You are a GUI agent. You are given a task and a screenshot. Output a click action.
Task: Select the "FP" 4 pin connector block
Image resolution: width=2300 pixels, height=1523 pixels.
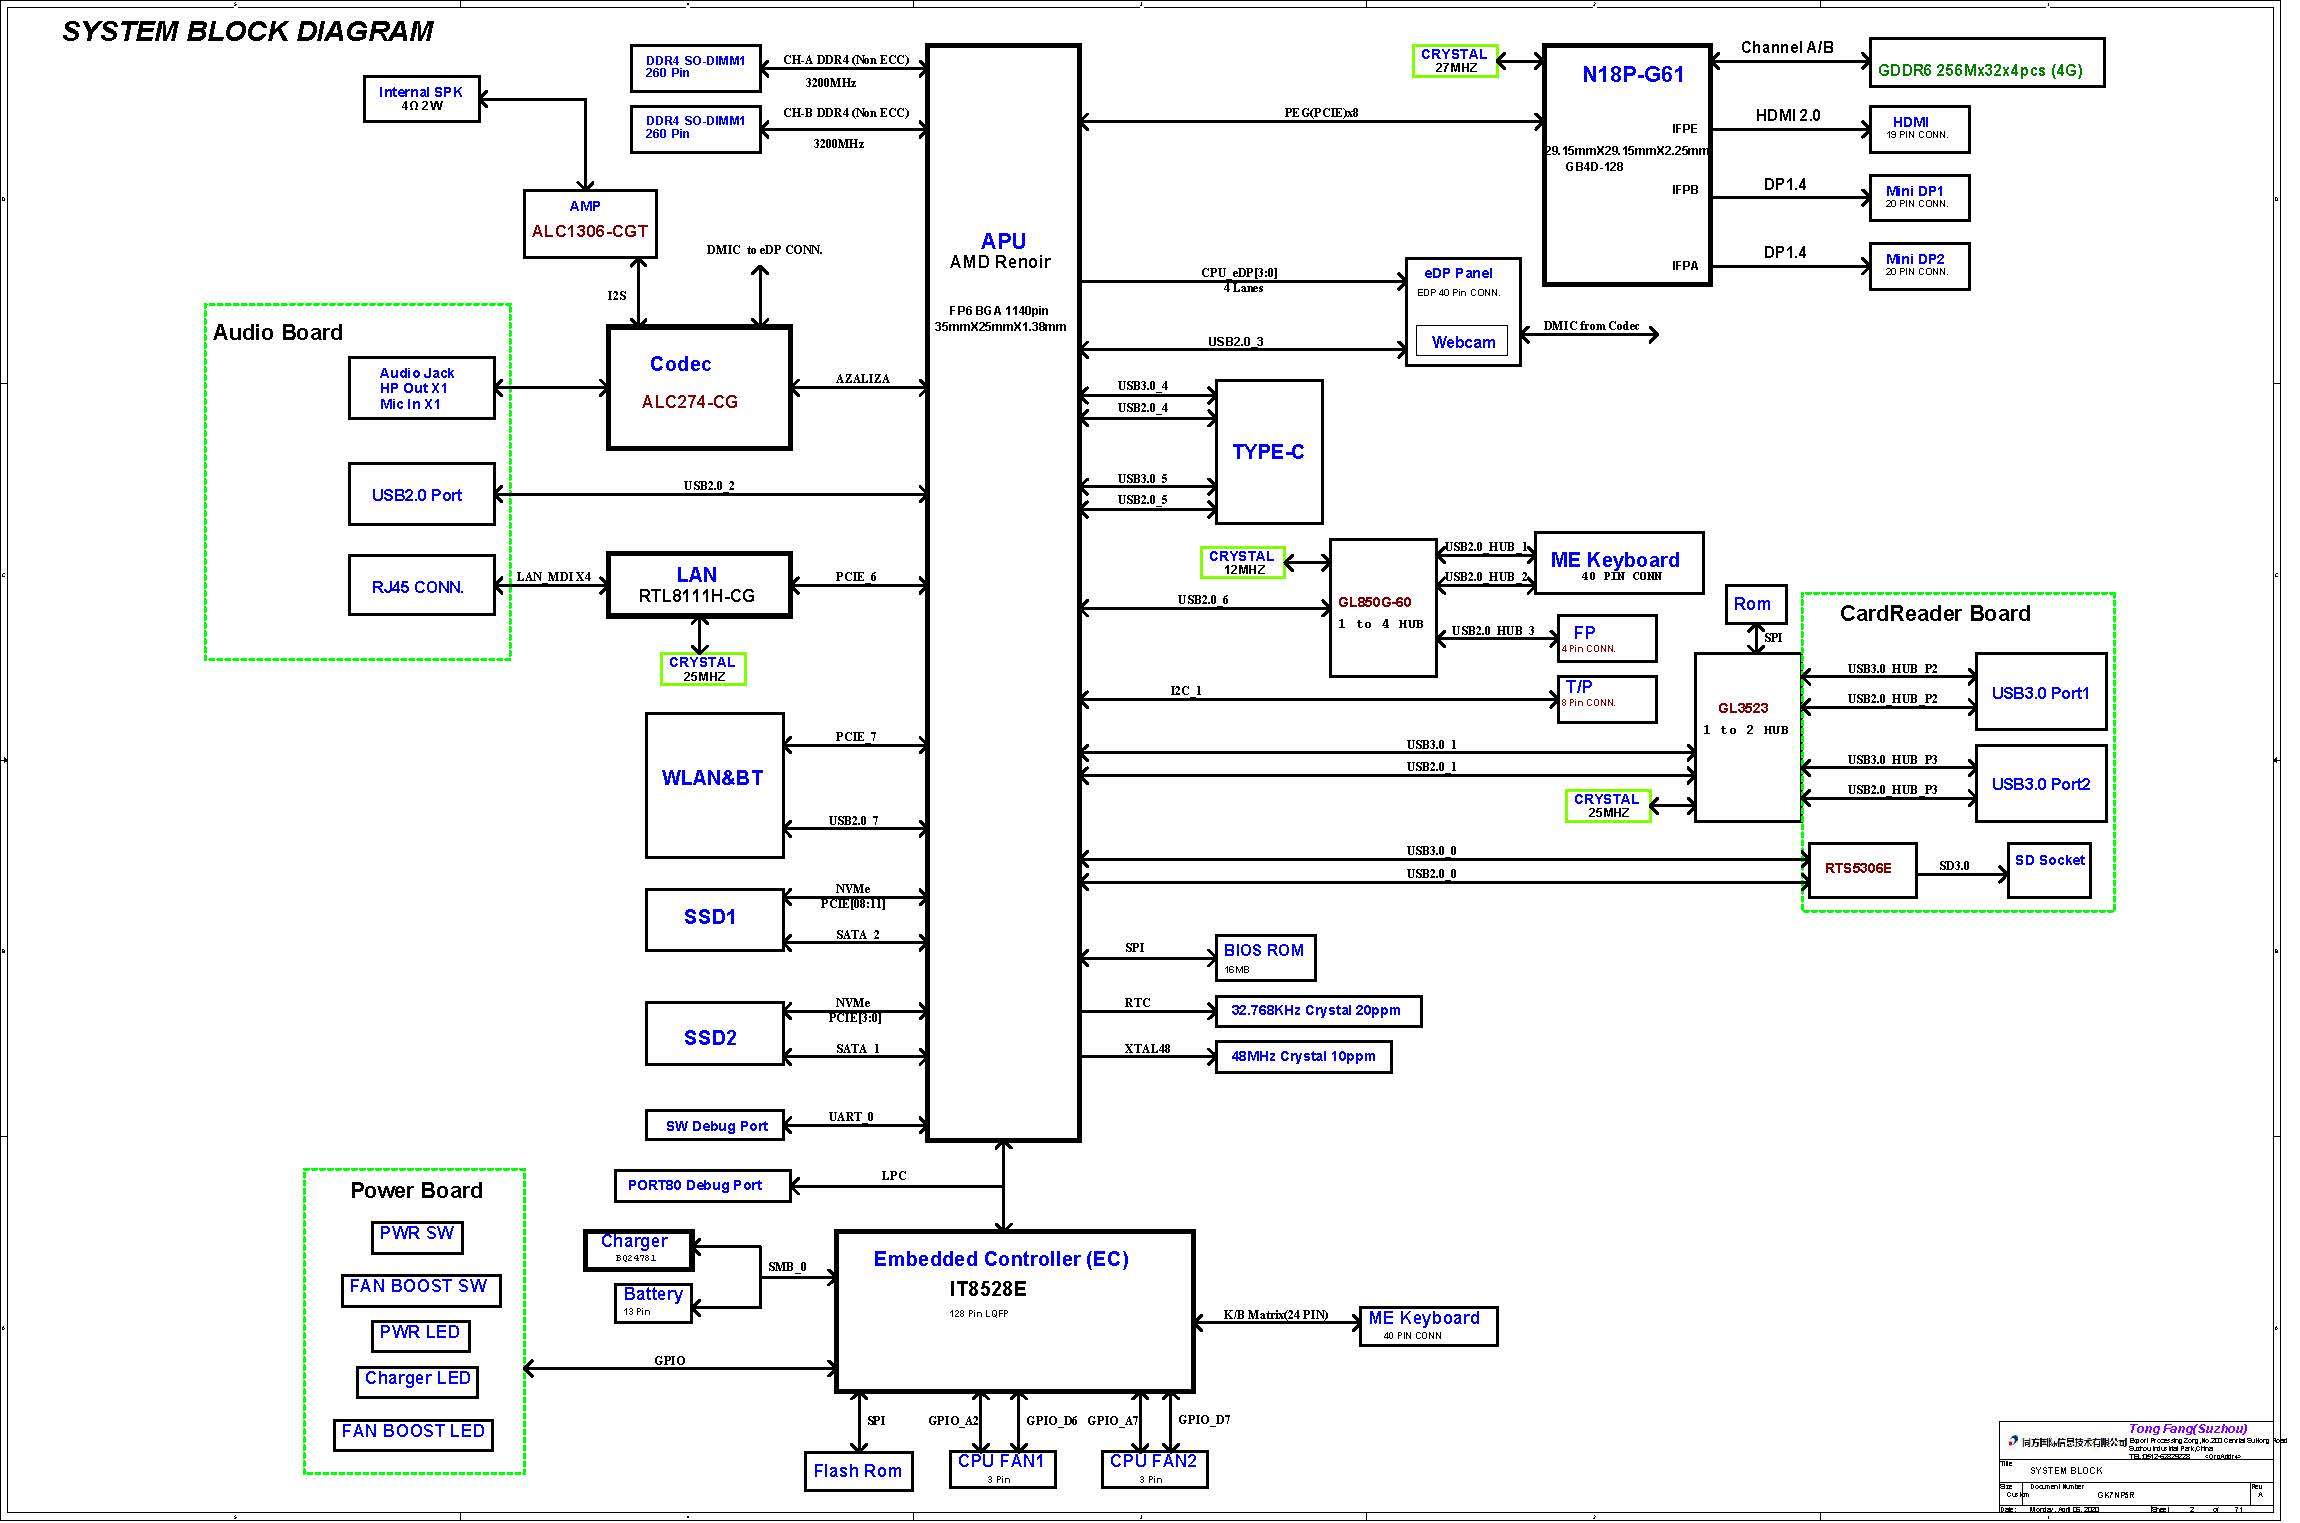[1607, 639]
